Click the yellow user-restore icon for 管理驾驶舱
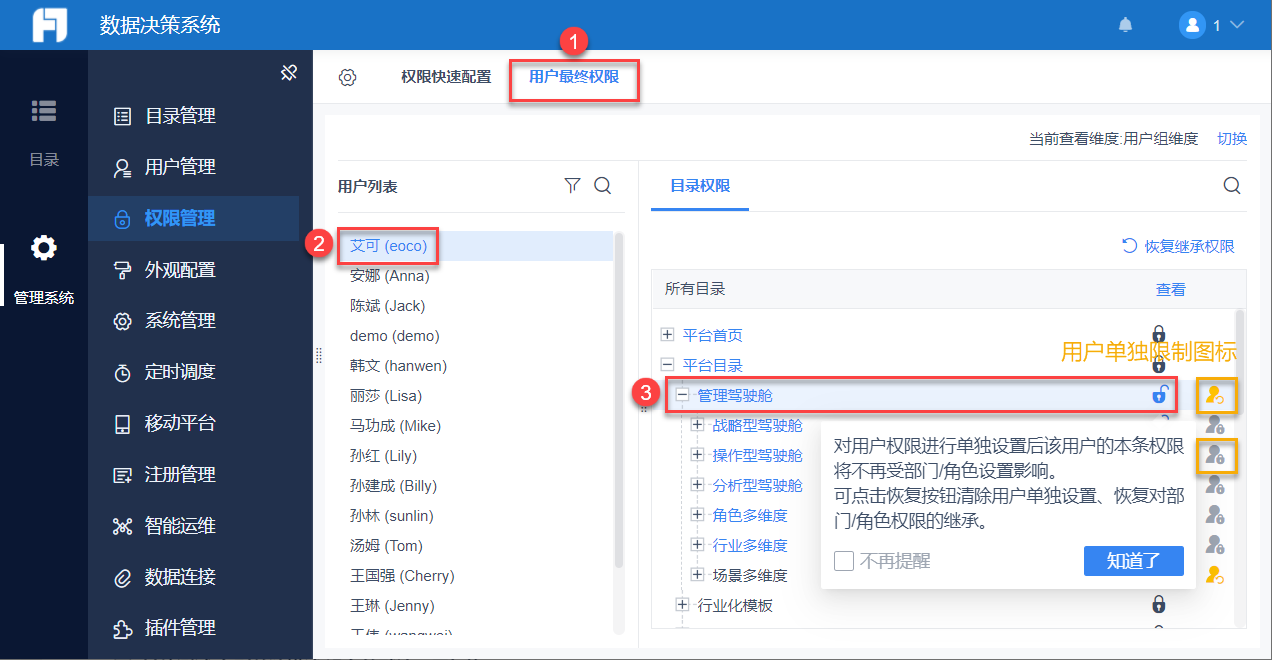This screenshot has width=1272, height=660. pos(1215,396)
